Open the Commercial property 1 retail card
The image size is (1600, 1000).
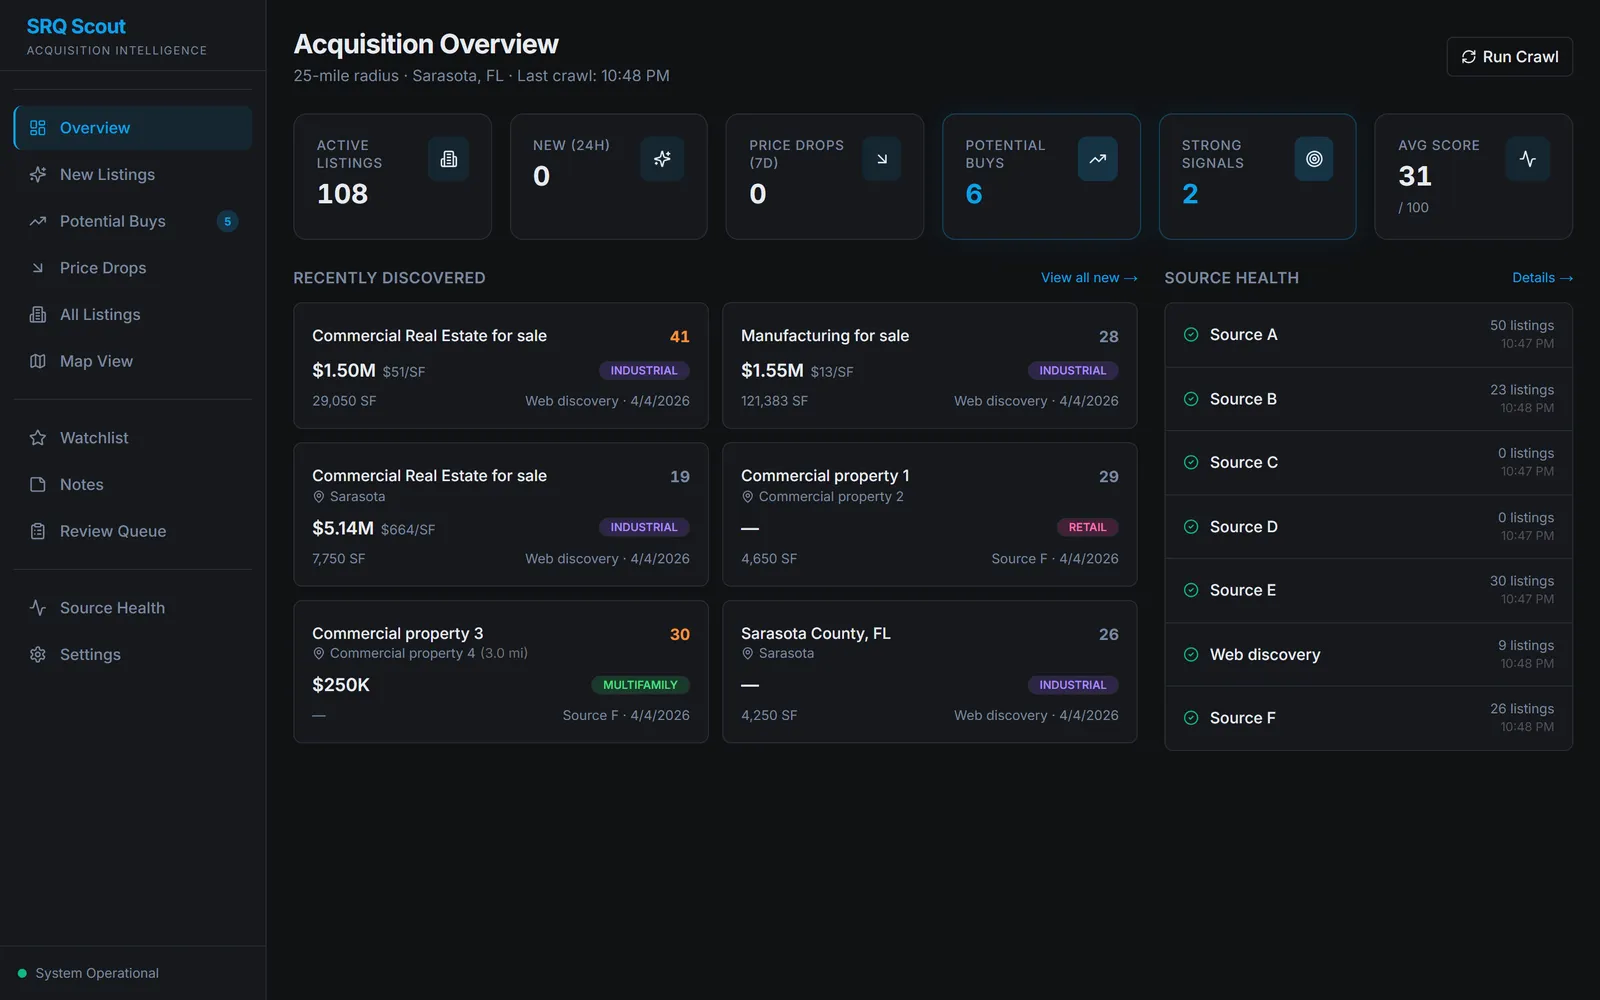tap(930, 514)
